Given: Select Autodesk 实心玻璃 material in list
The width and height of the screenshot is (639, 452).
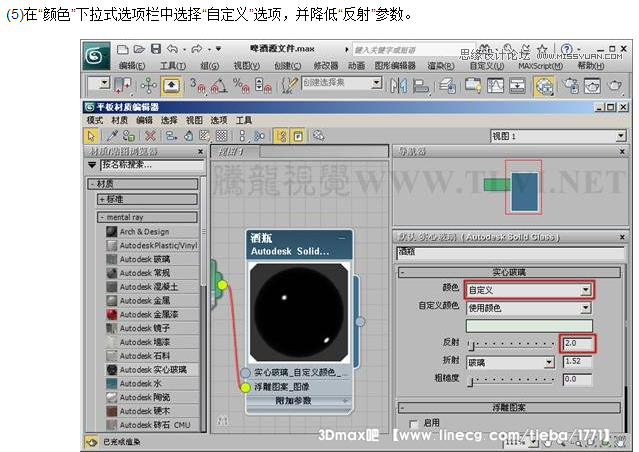Looking at the screenshot, I should tap(152, 370).
